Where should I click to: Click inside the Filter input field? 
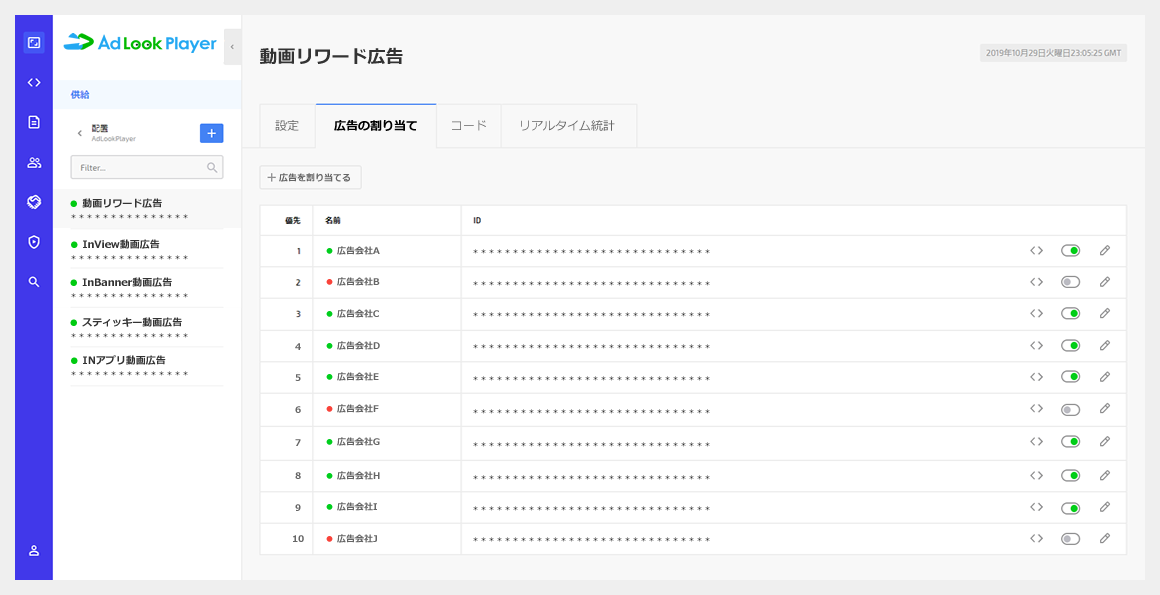click(x=147, y=166)
